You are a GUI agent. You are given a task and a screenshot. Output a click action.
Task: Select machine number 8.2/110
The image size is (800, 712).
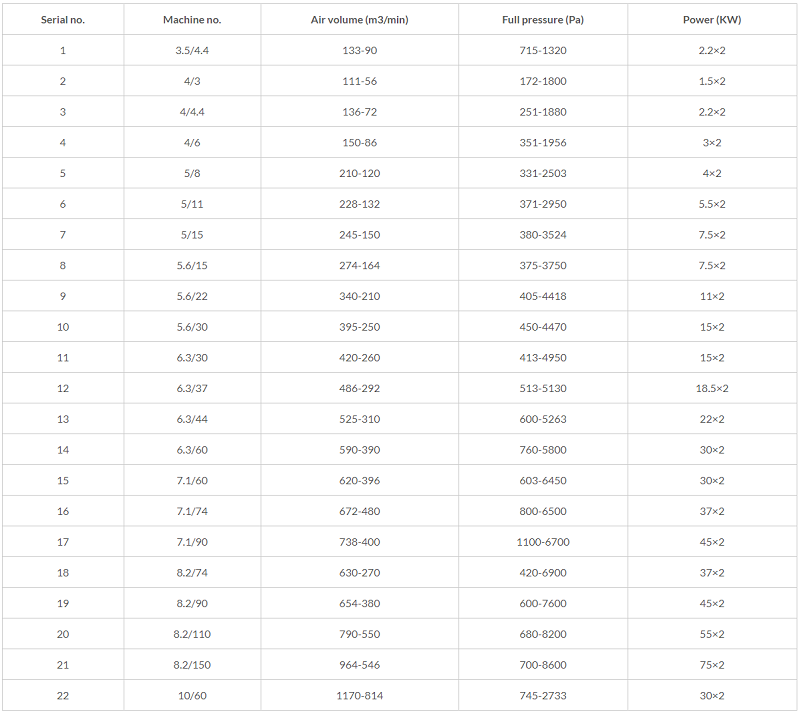tap(192, 634)
